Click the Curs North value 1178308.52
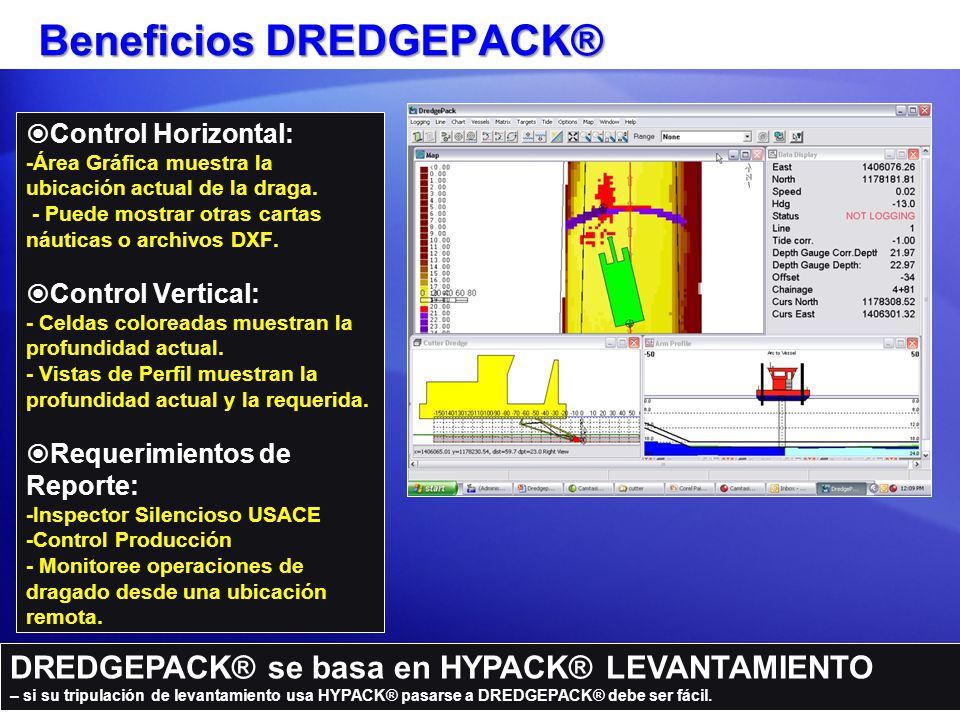Viewport: 960px width, 720px height. coord(888,301)
